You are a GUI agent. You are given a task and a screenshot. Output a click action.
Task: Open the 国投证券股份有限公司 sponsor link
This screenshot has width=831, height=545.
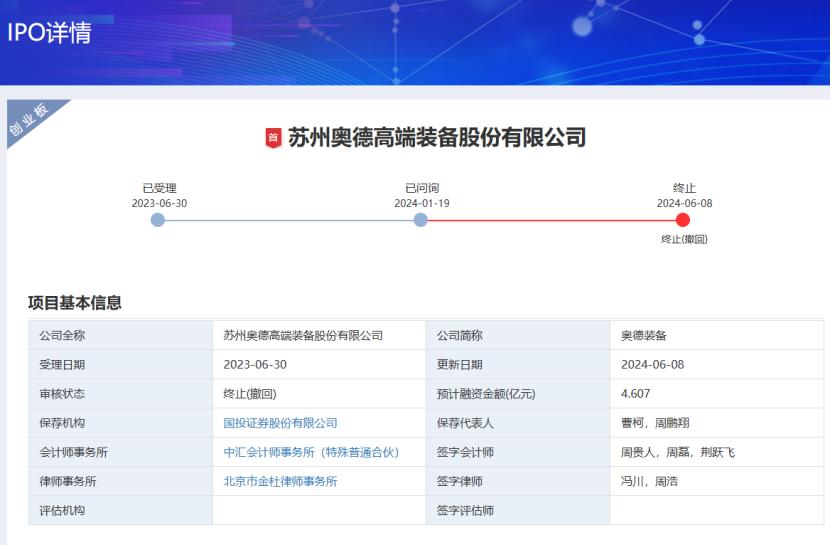click(280, 423)
